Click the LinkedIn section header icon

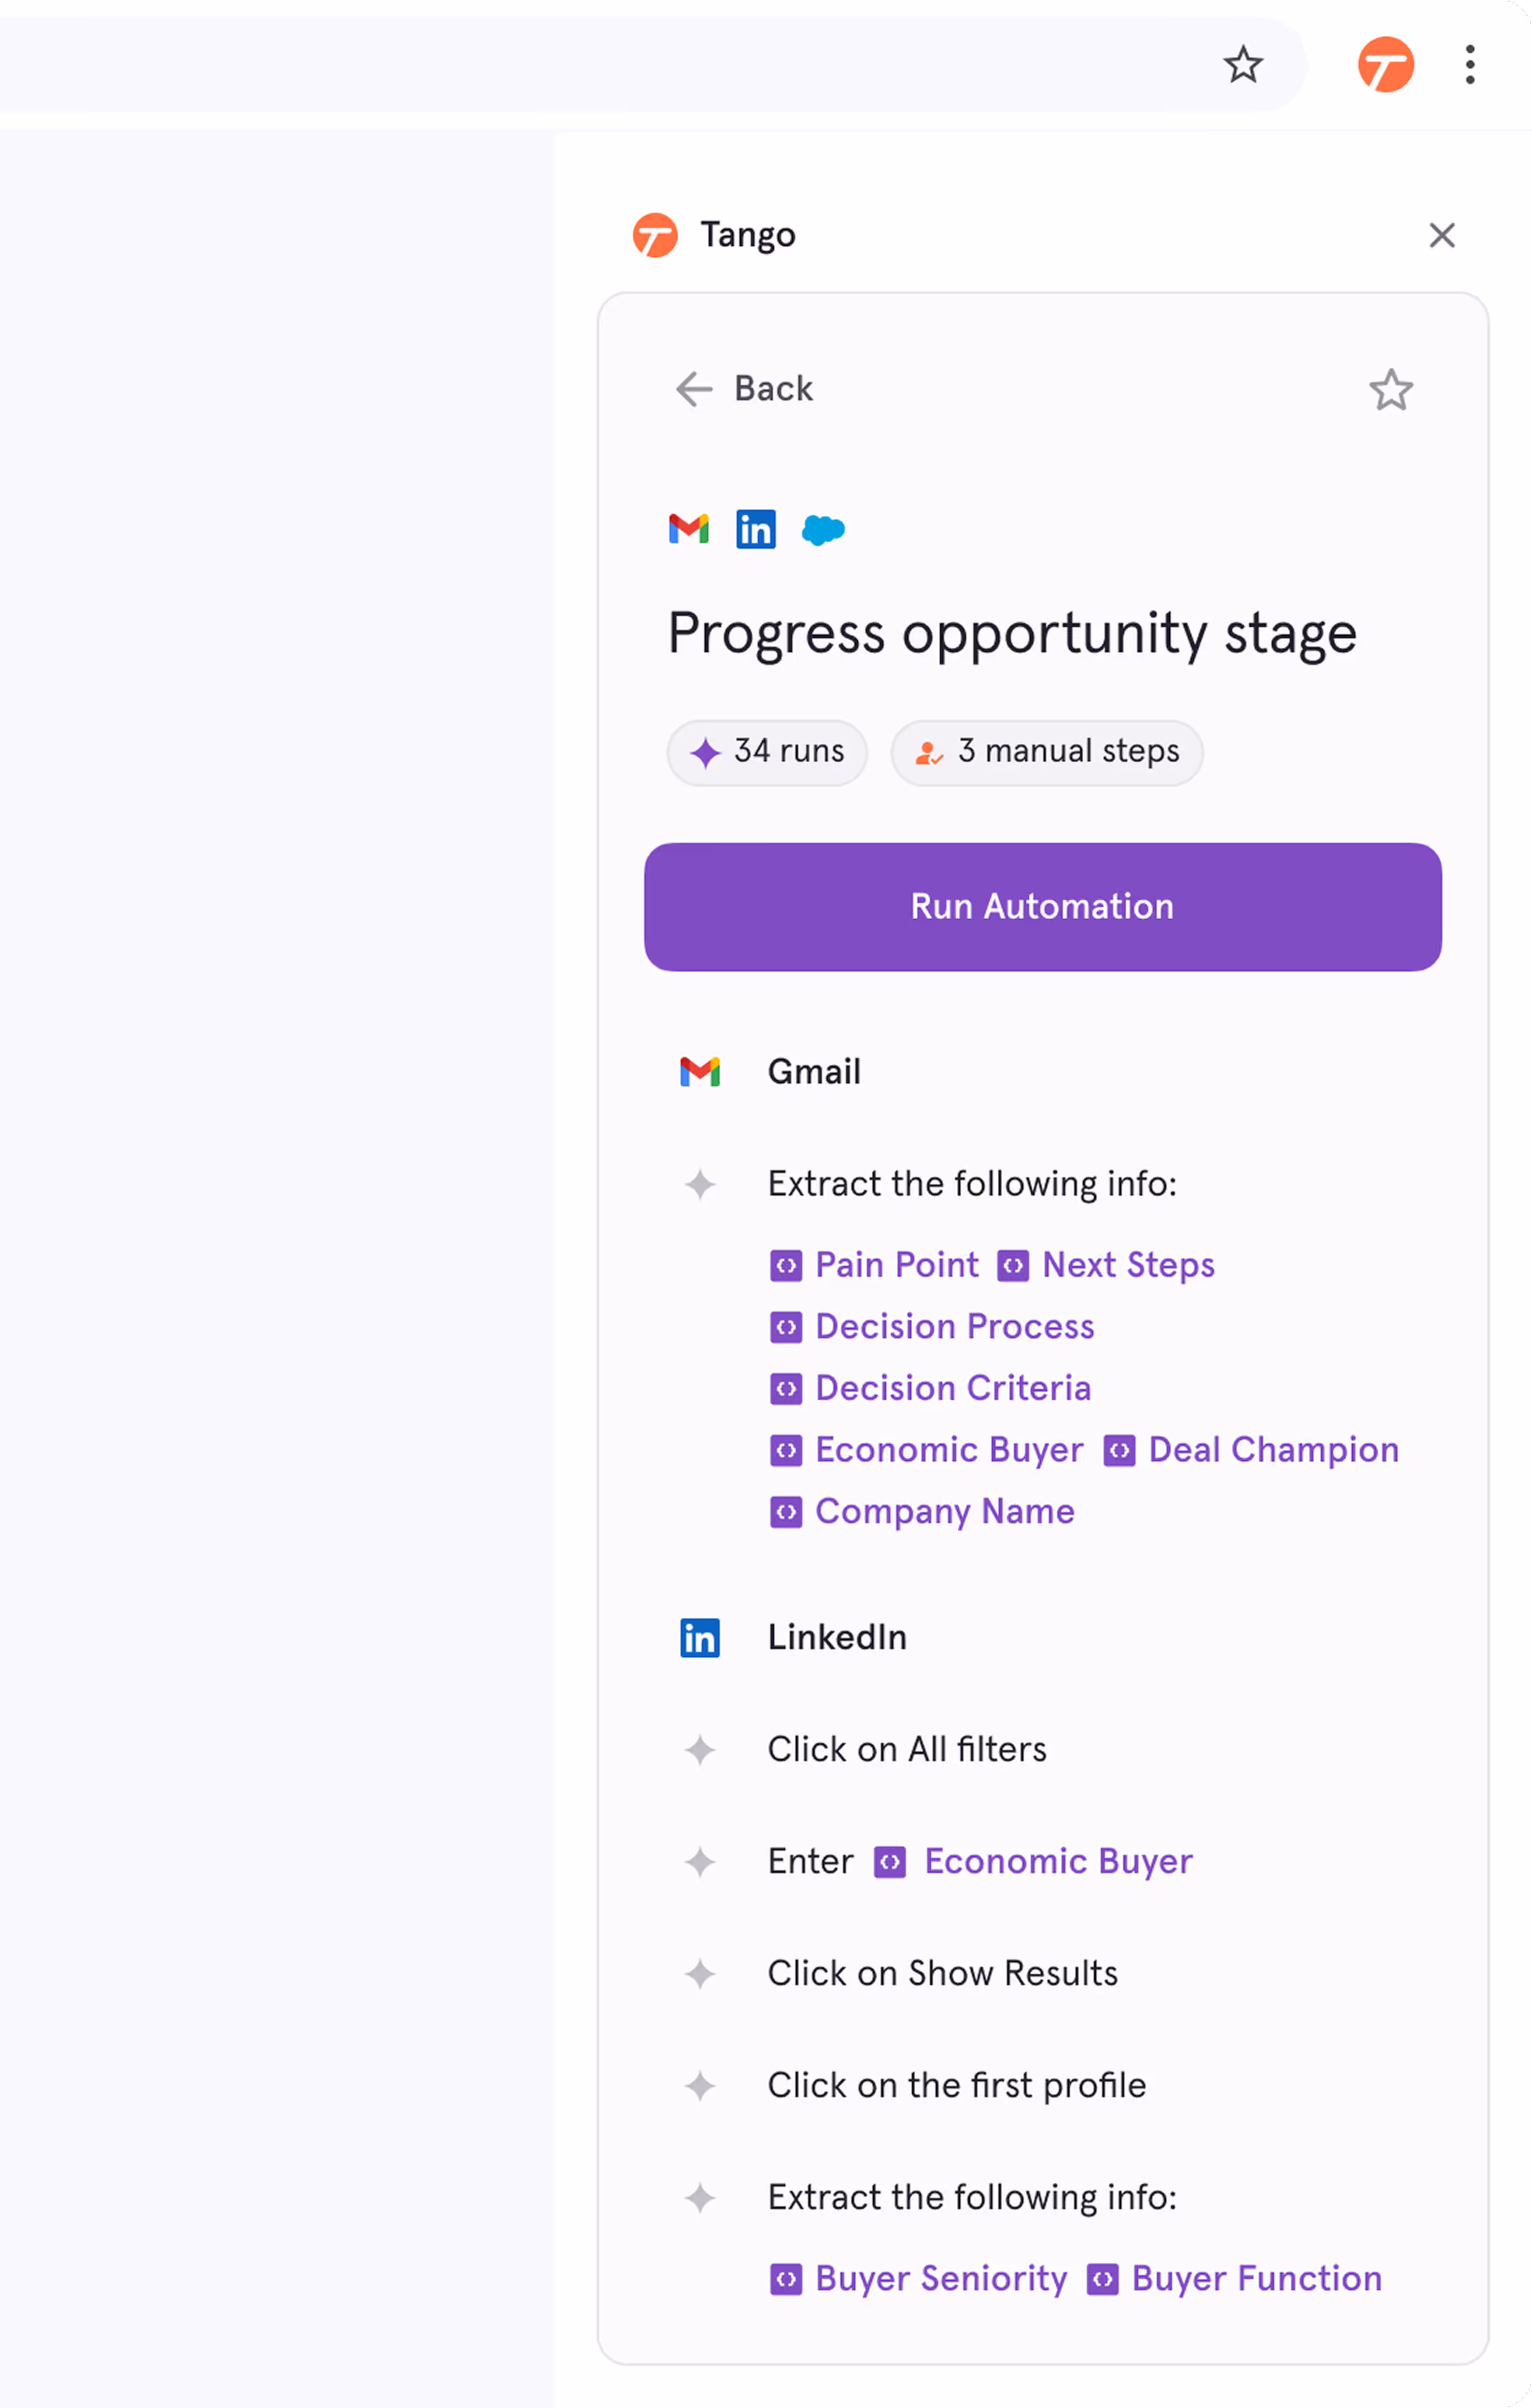click(699, 1638)
